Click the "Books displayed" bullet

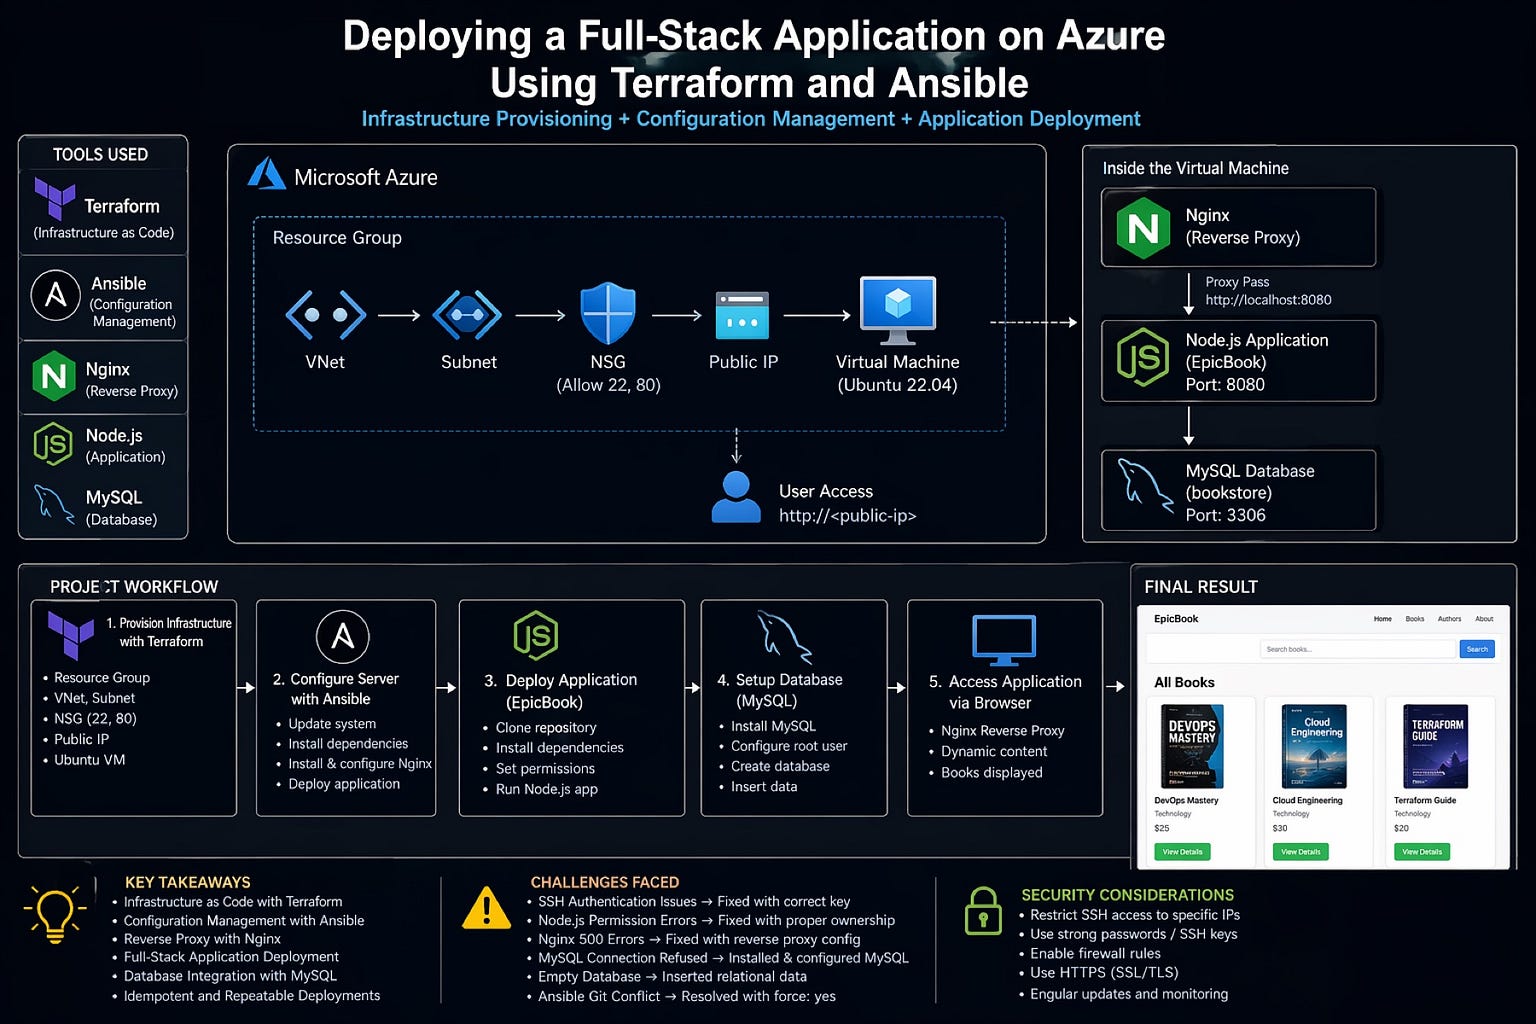992,773
